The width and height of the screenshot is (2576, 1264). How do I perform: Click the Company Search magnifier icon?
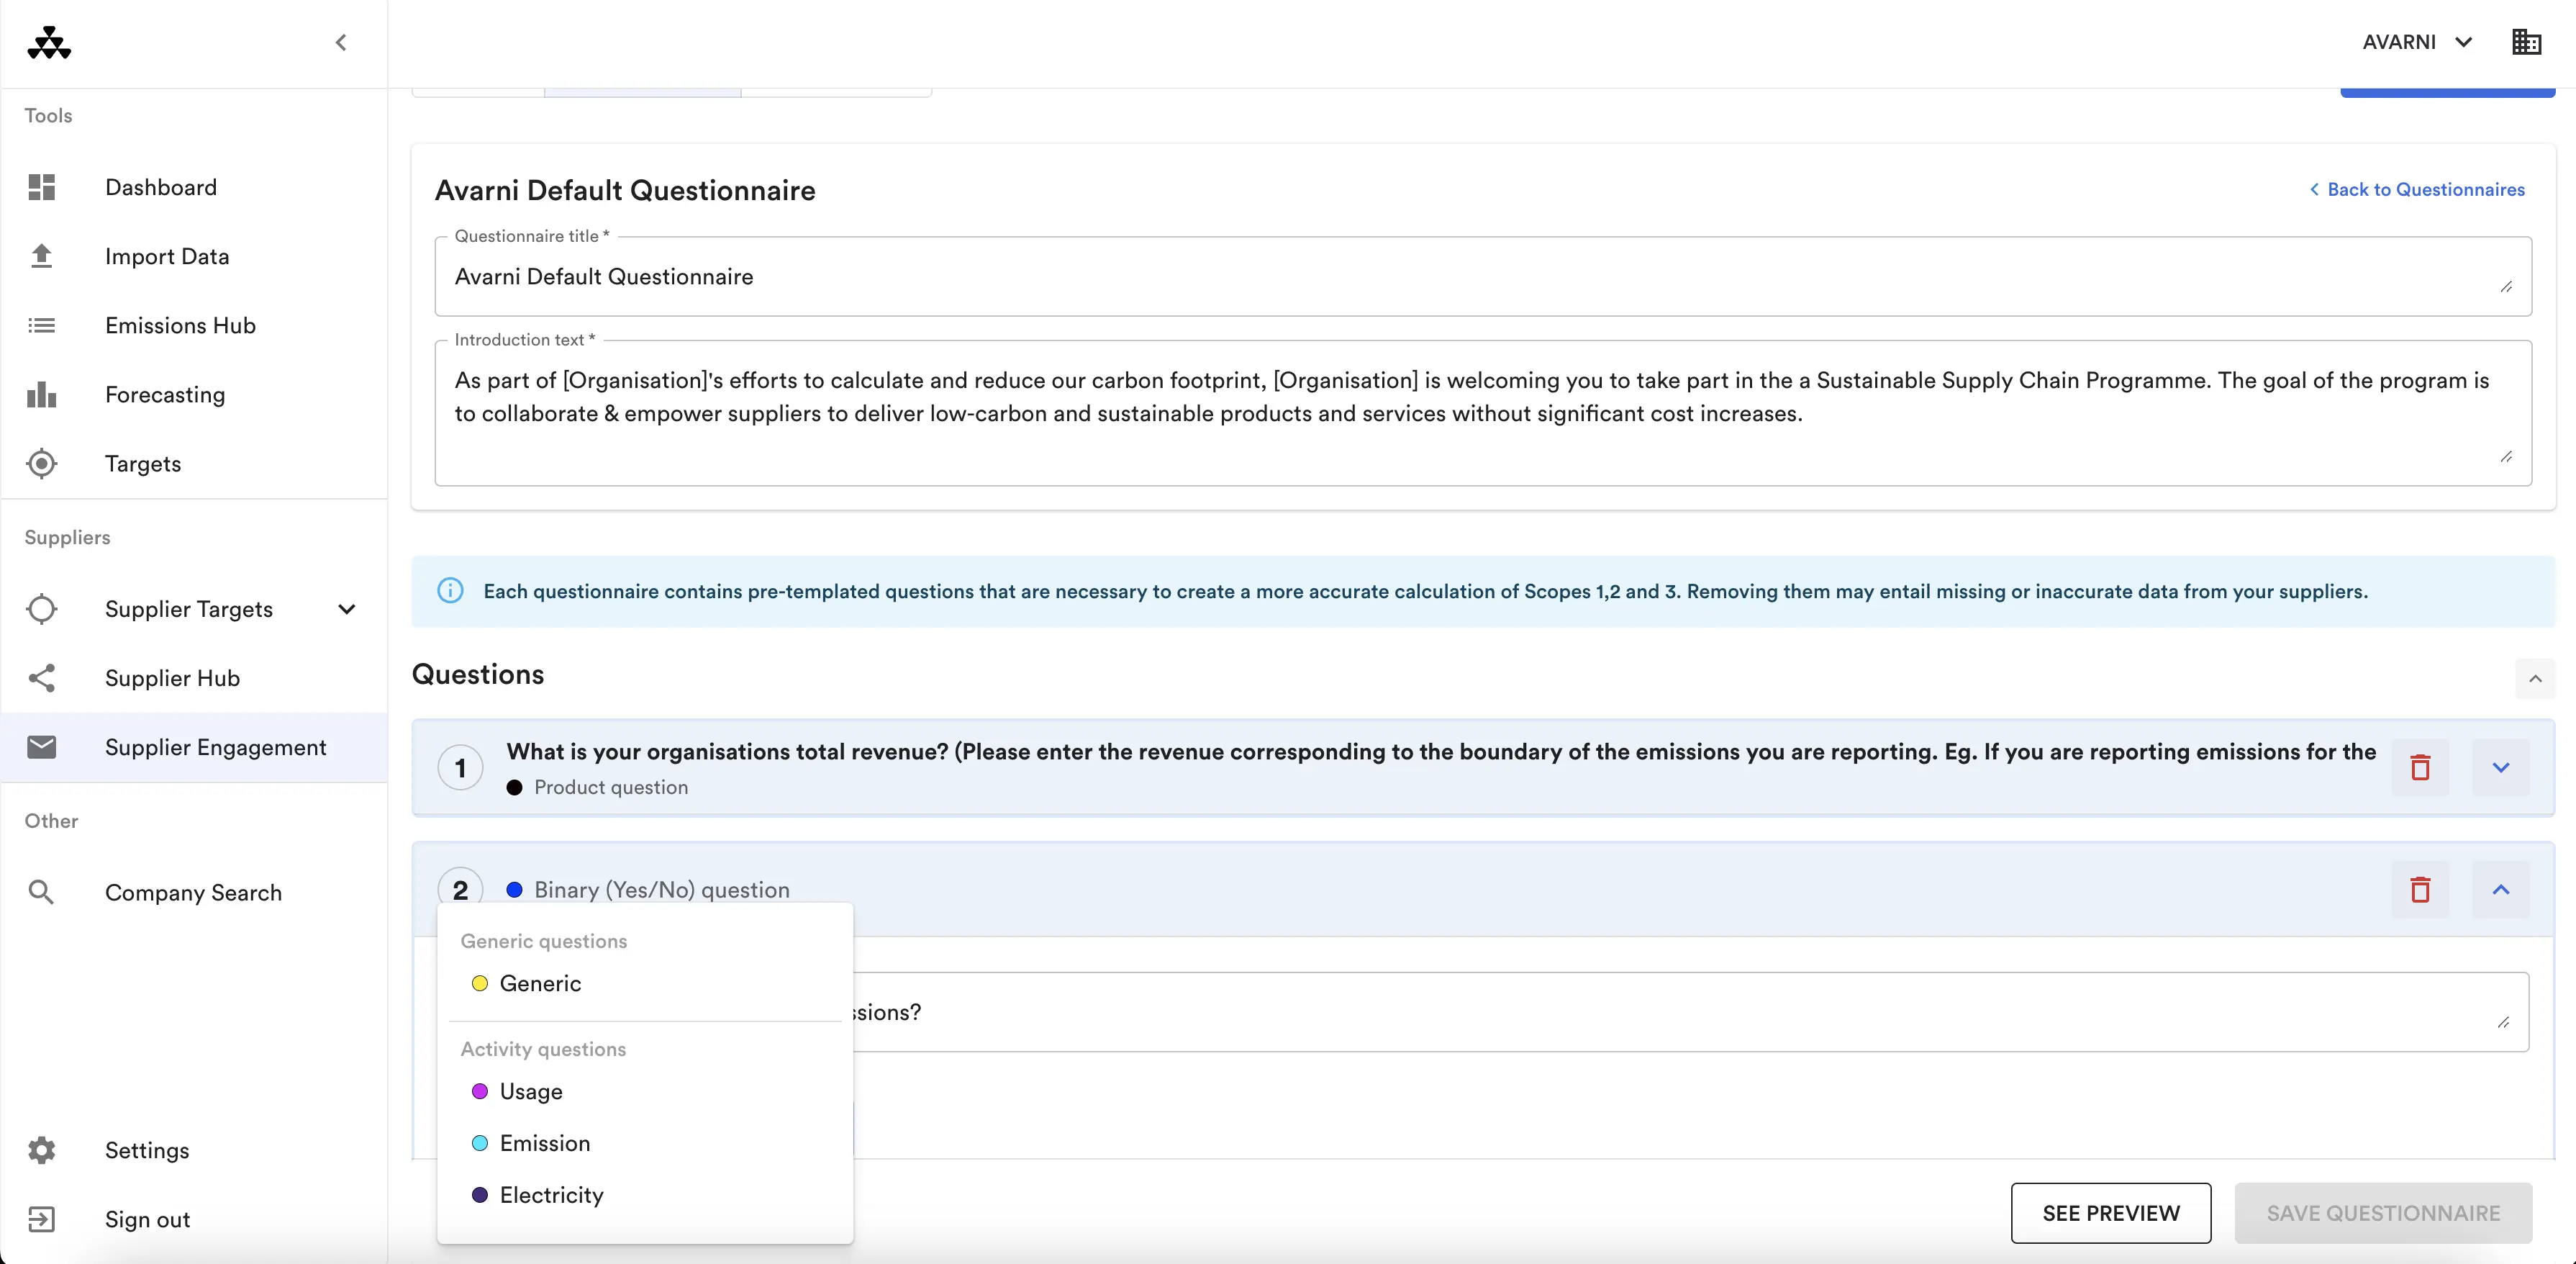click(x=41, y=892)
